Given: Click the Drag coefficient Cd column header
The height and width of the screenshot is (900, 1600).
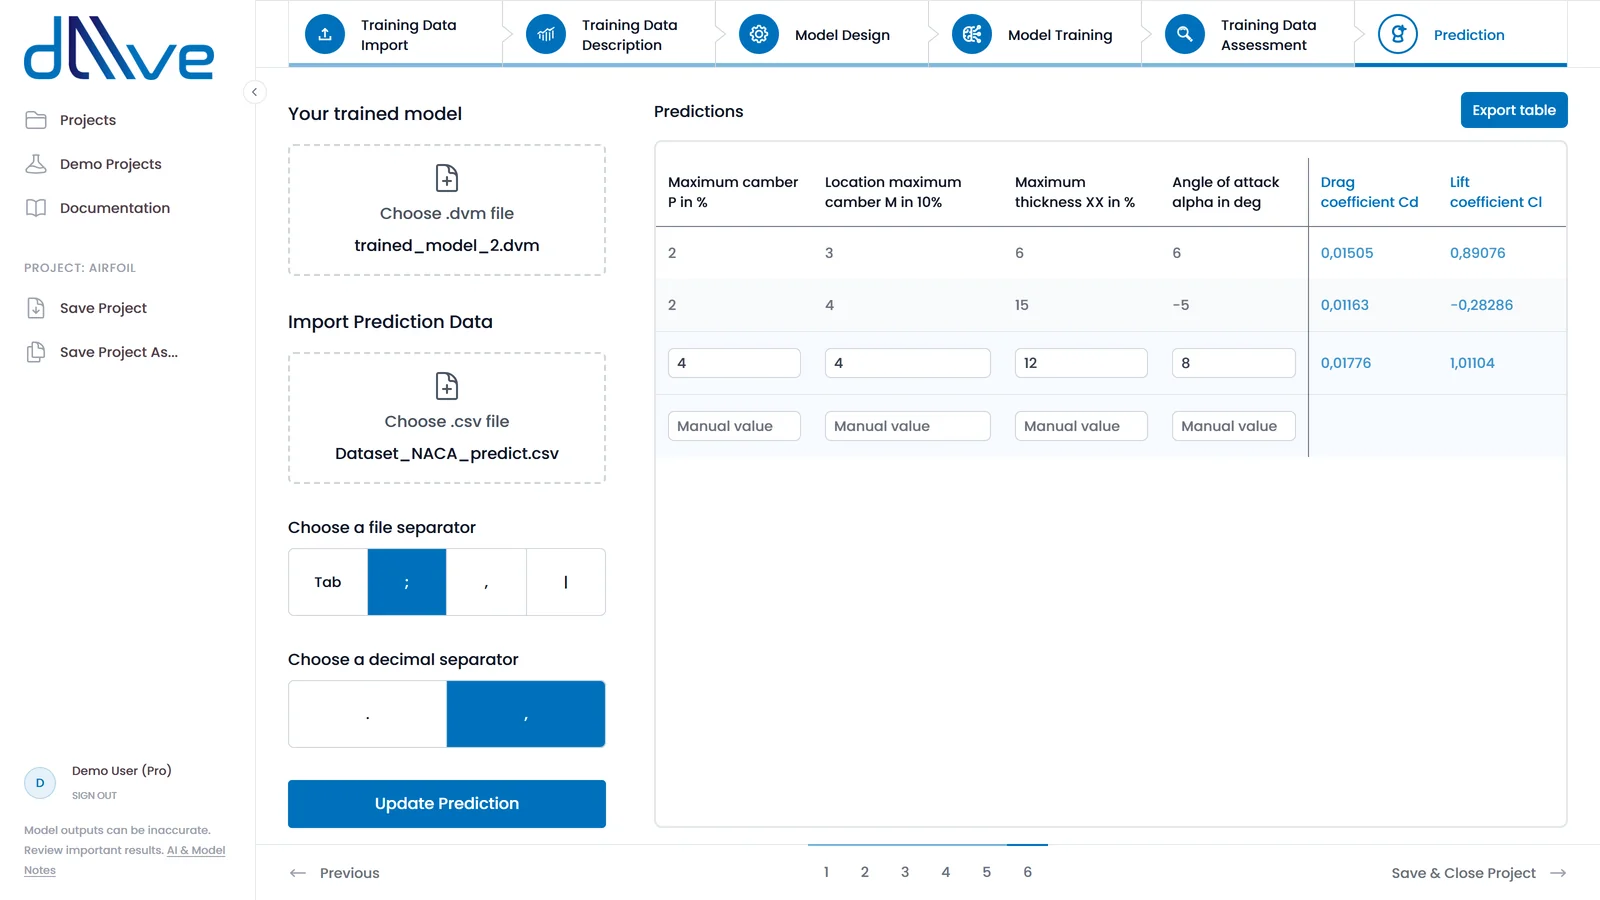Looking at the screenshot, I should 1369,192.
